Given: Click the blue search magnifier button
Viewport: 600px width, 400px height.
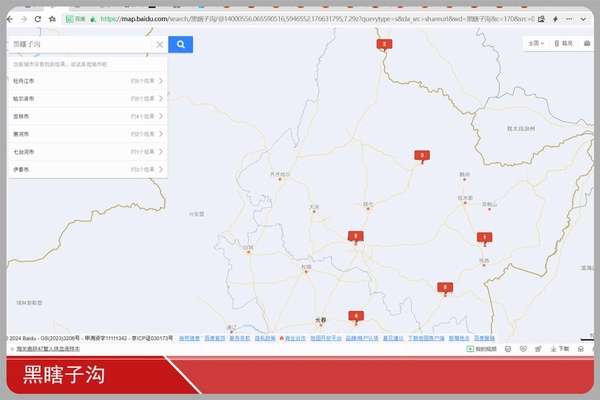Looking at the screenshot, I should [180, 44].
